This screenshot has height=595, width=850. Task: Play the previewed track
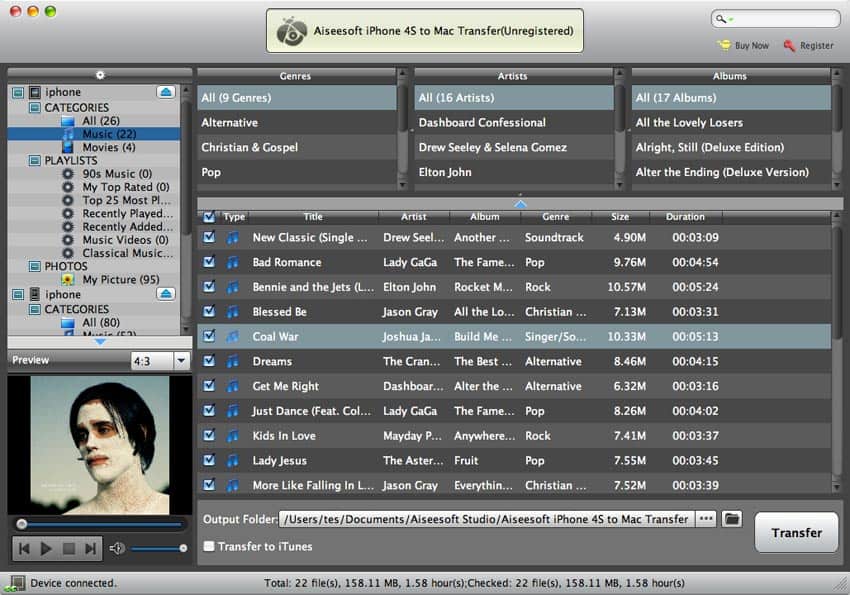pyautogui.click(x=46, y=549)
